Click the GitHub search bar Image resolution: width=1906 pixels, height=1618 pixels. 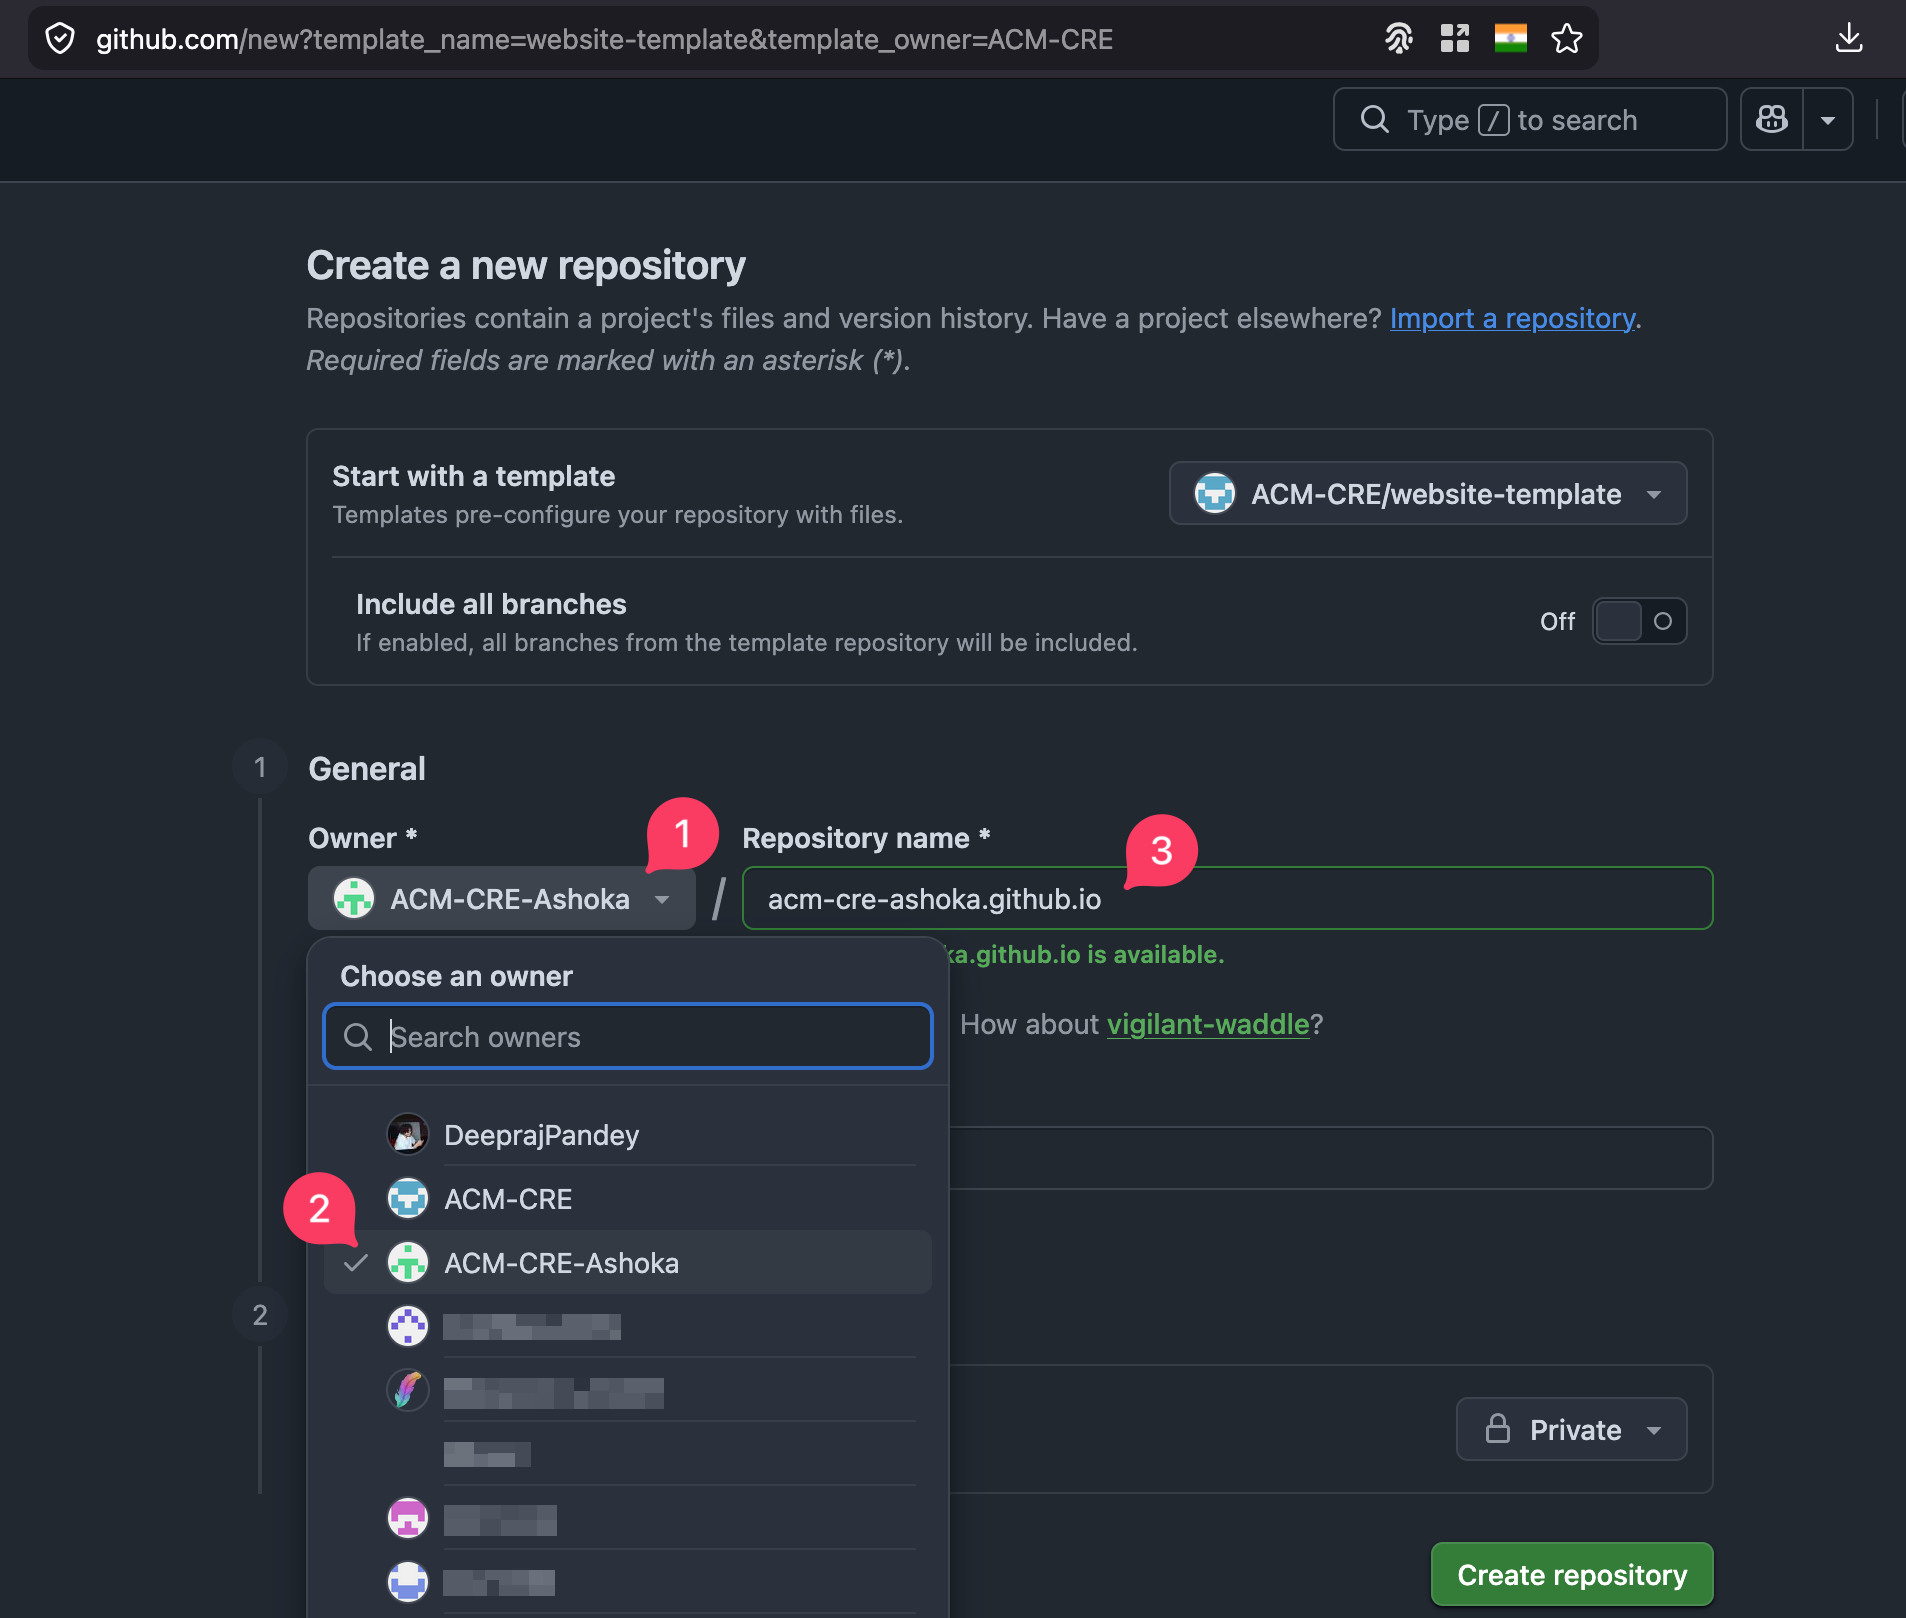(x=1530, y=120)
